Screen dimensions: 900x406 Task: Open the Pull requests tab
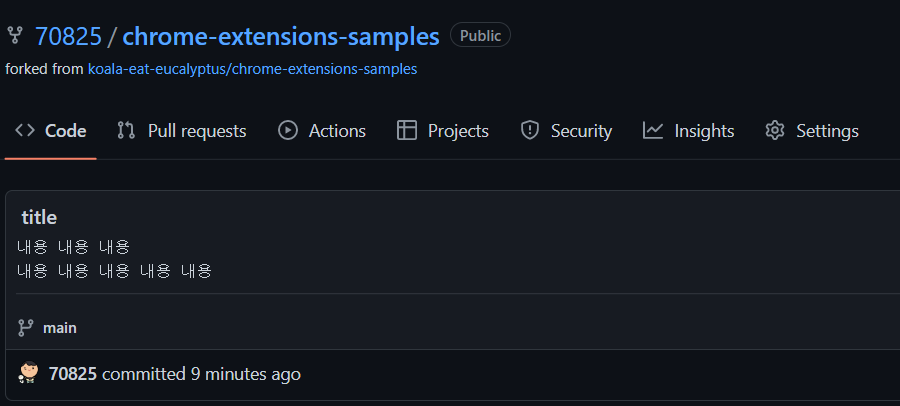click(x=196, y=131)
